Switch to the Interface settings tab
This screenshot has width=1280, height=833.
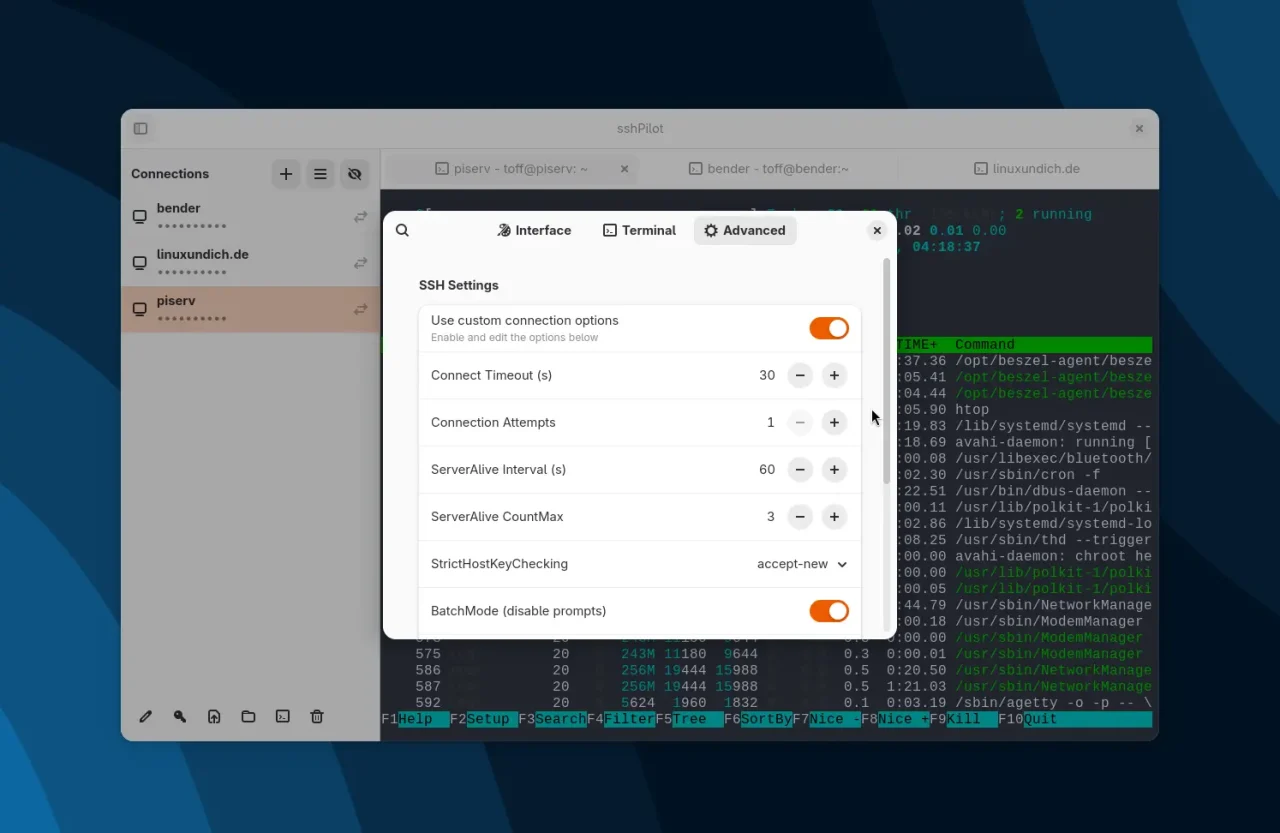click(533, 230)
